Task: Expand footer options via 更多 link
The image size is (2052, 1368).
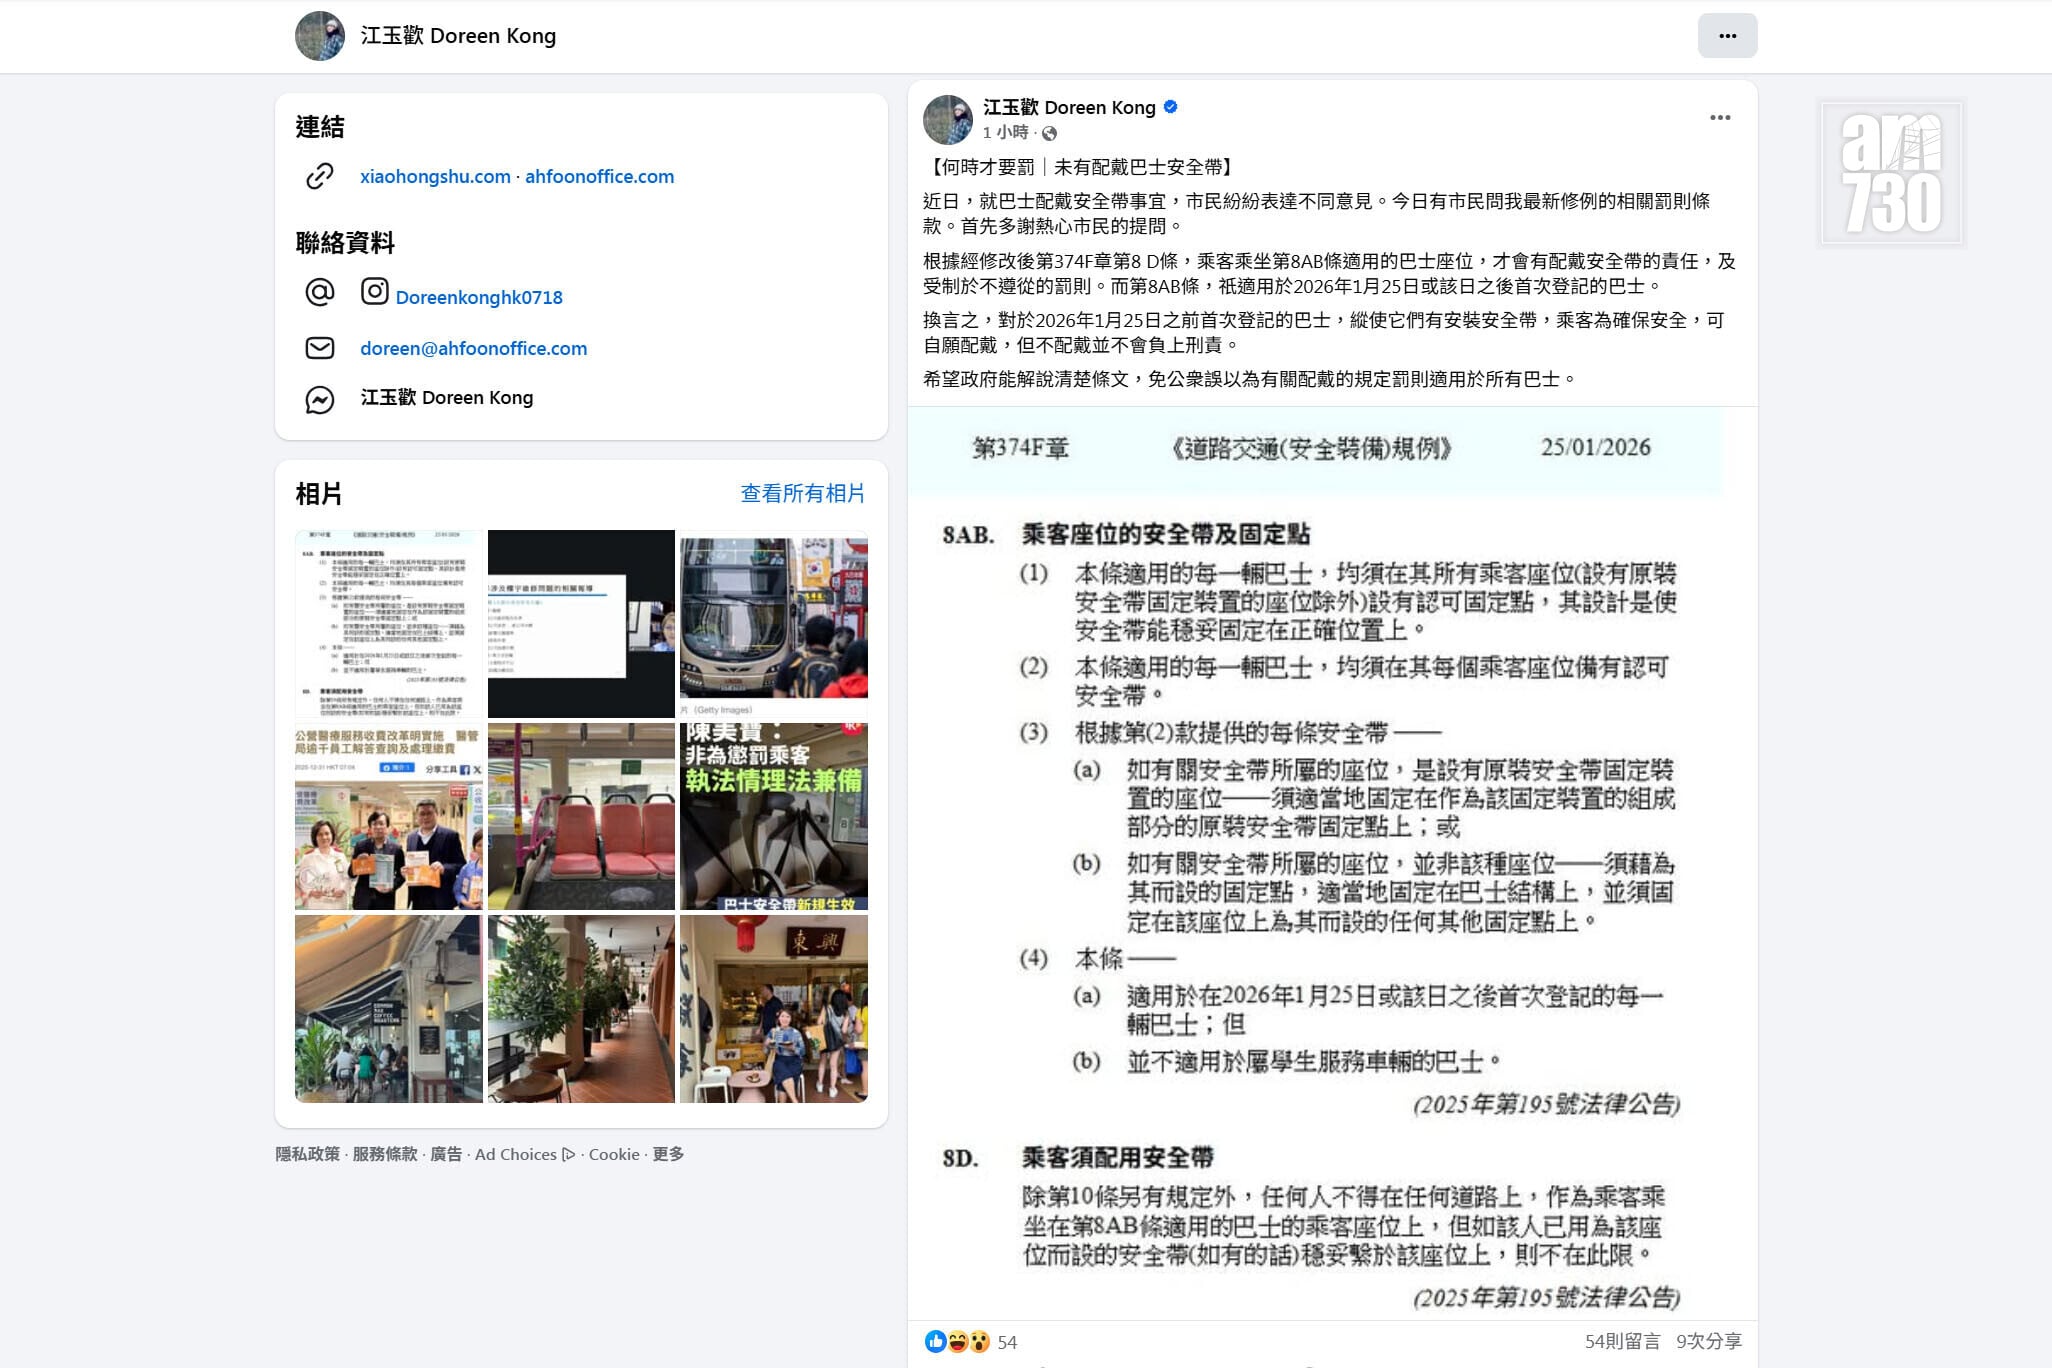Action: (669, 1154)
